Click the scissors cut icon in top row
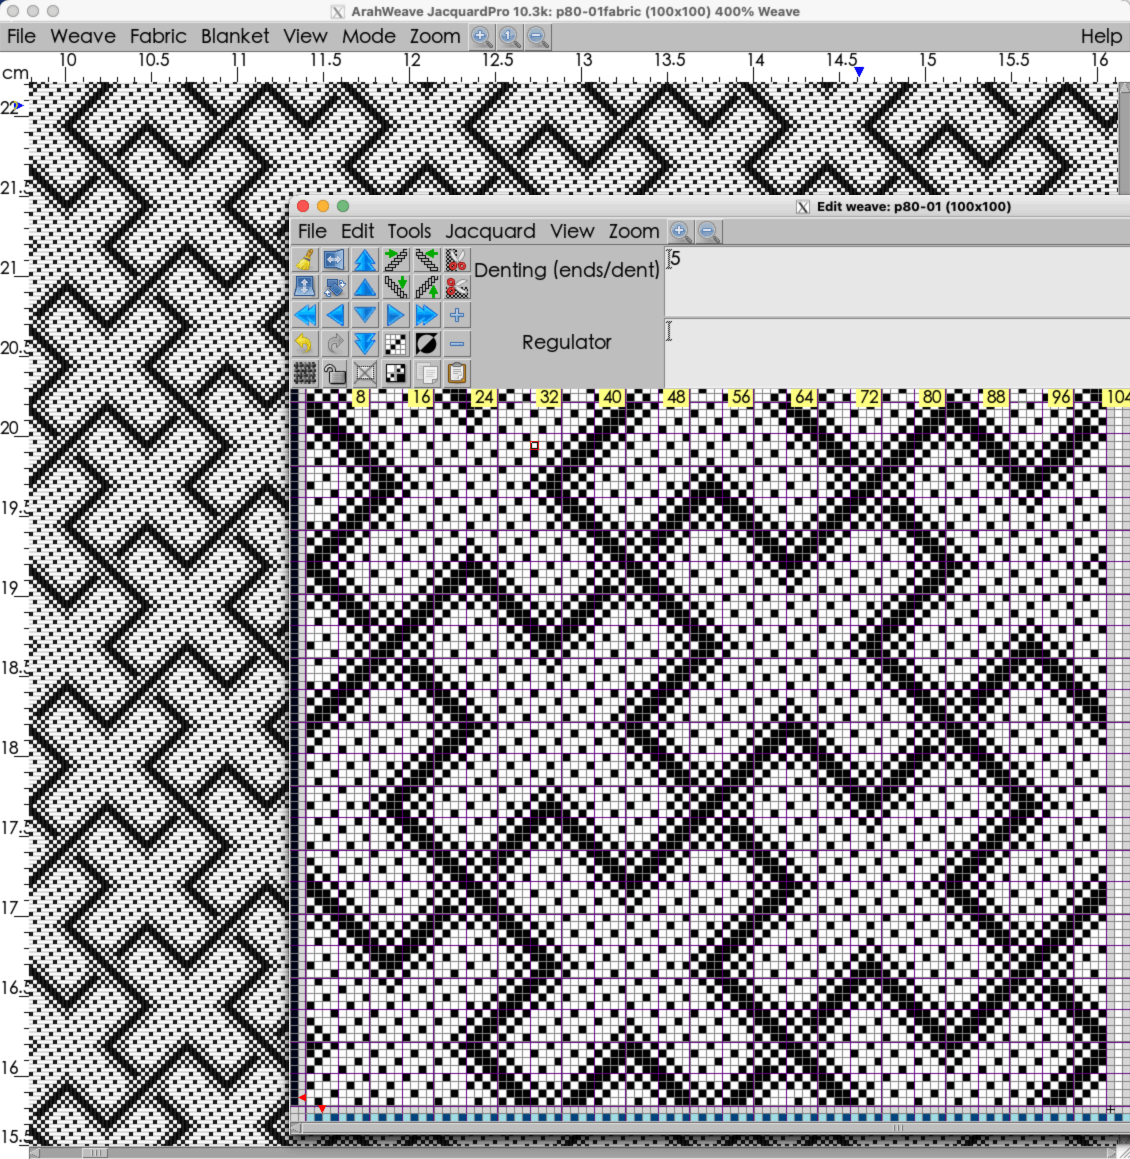1130x1159 pixels. point(457,261)
